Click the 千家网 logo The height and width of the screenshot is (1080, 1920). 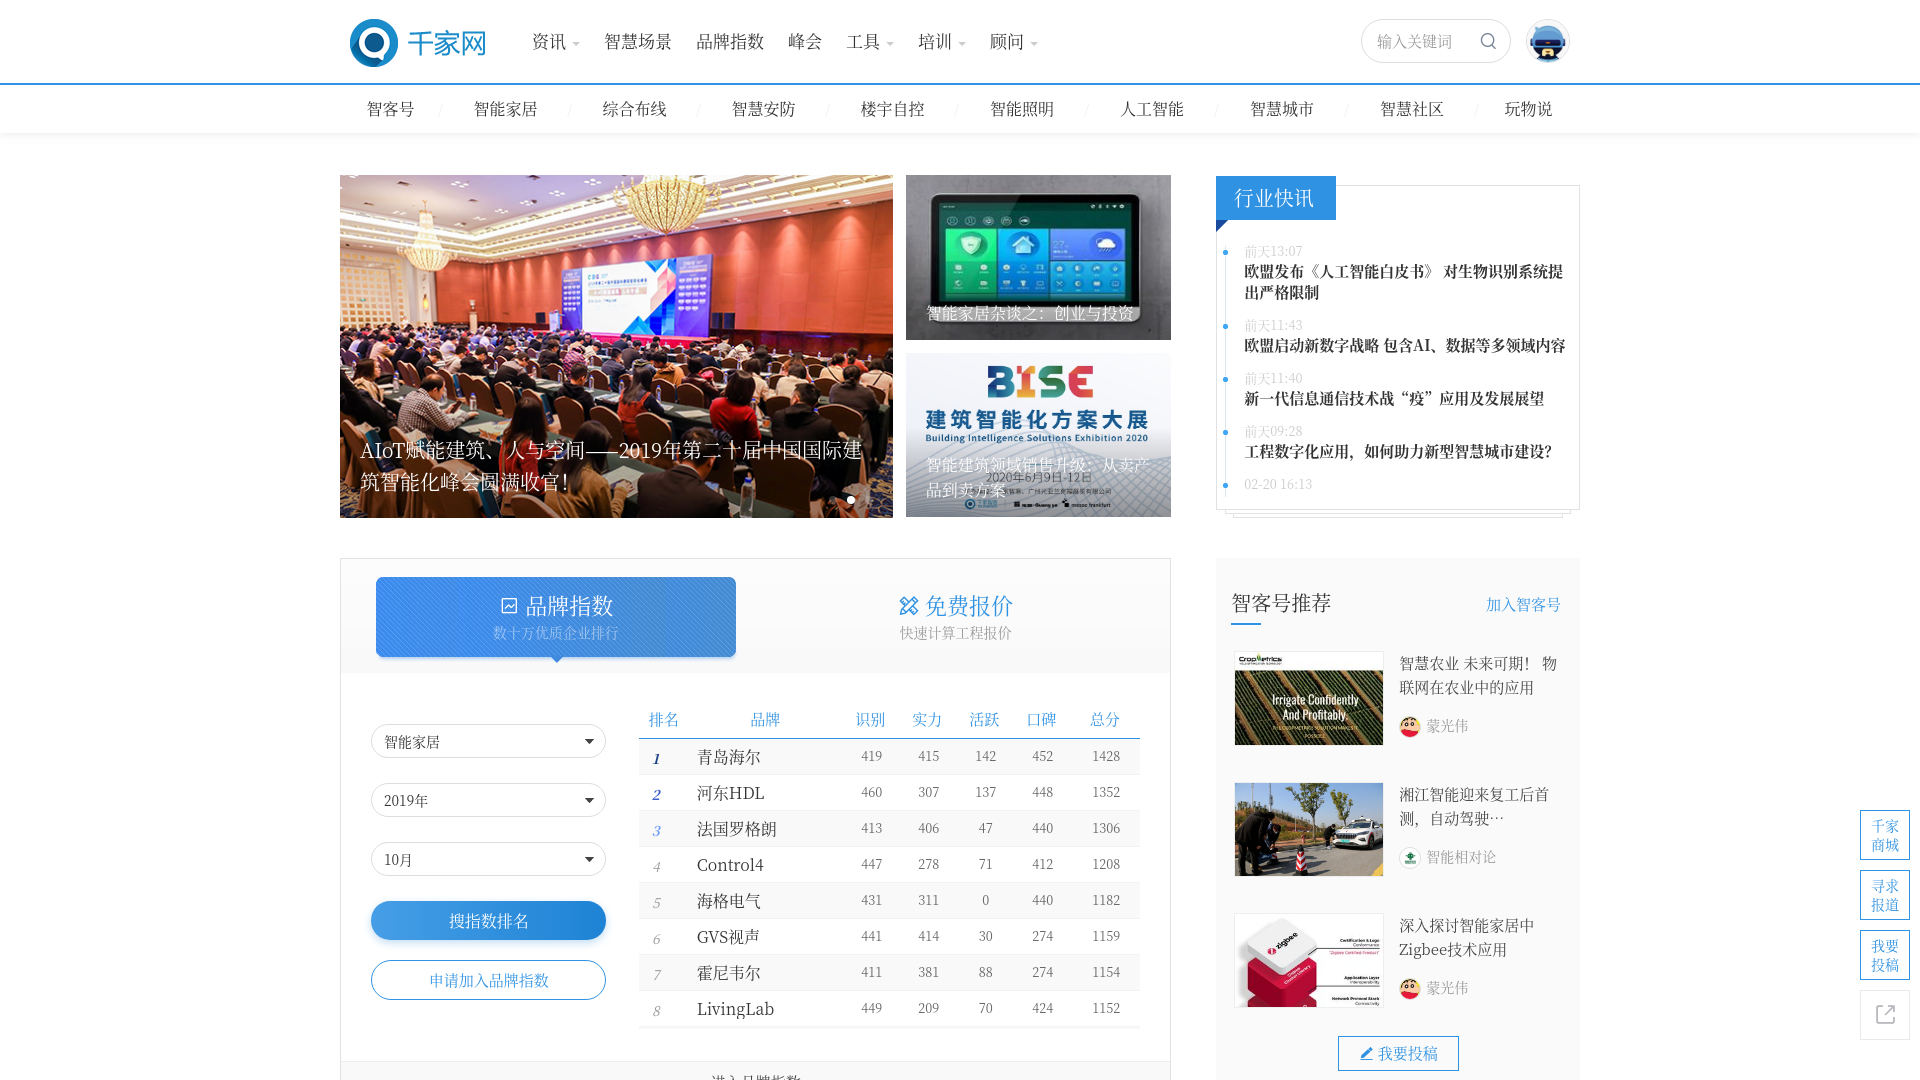418,43
